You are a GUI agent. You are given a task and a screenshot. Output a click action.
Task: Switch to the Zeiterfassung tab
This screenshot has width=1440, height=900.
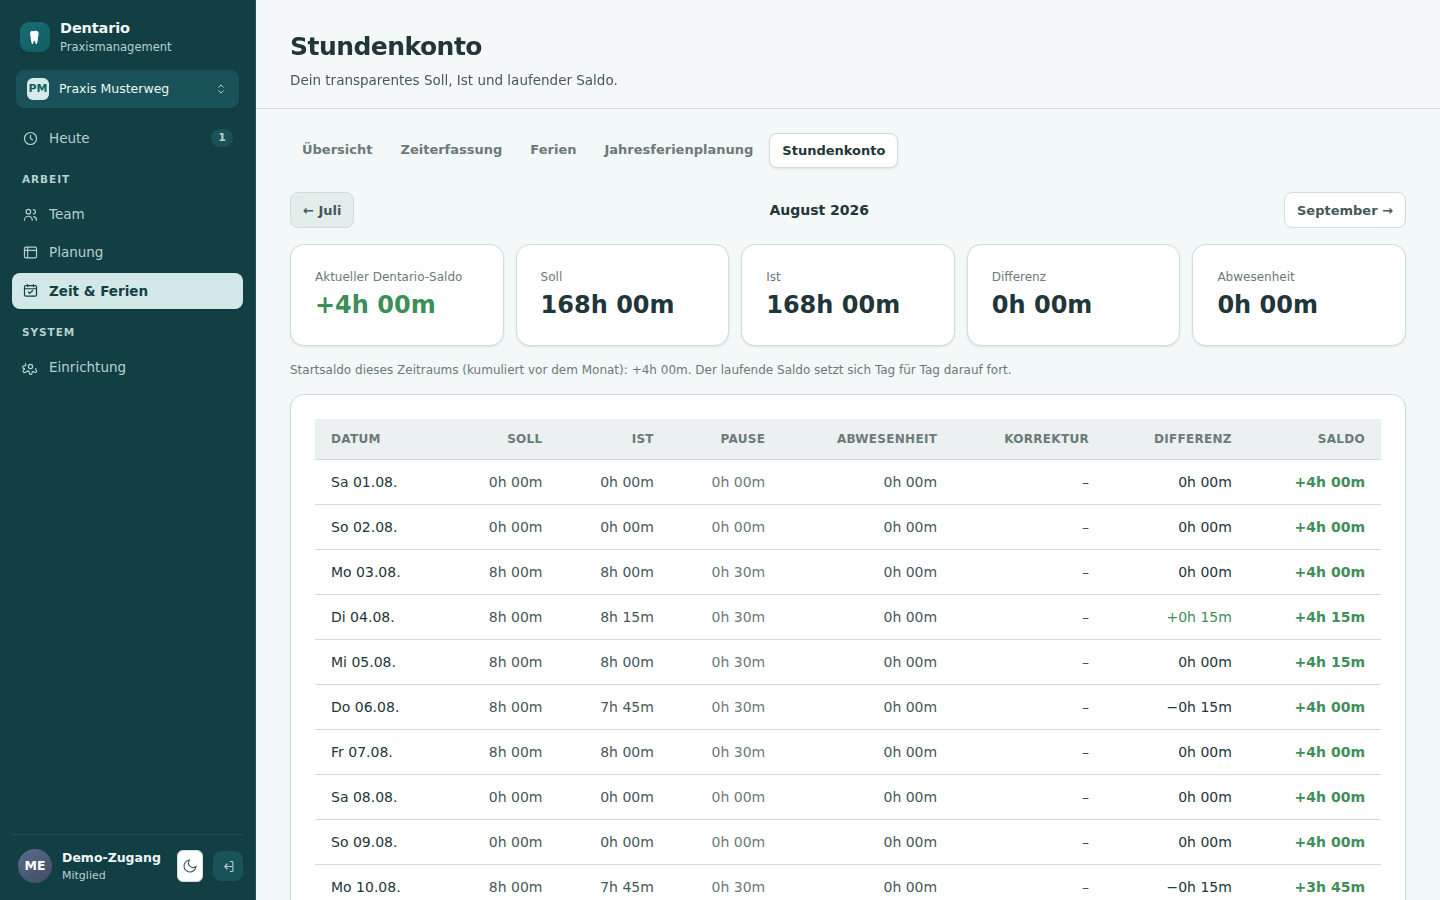pos(451,150)
